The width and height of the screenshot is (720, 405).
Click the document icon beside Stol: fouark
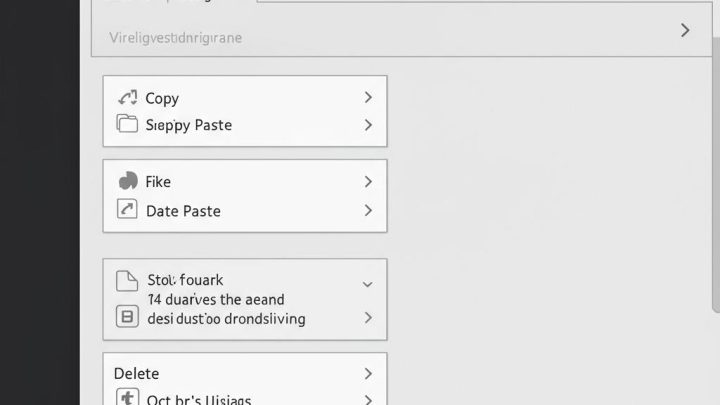(127, 282)
